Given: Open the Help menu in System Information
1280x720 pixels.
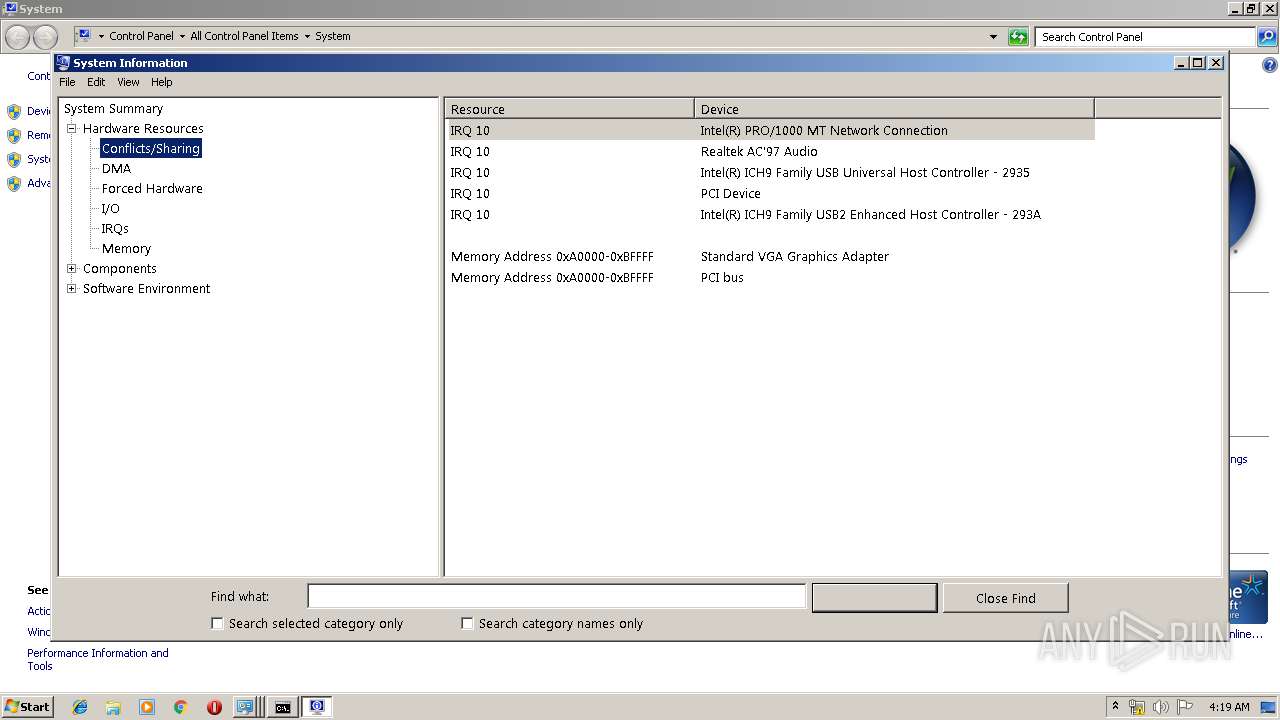Looking at the screenshot, I should pyautogui.click(x=162, y=82).
